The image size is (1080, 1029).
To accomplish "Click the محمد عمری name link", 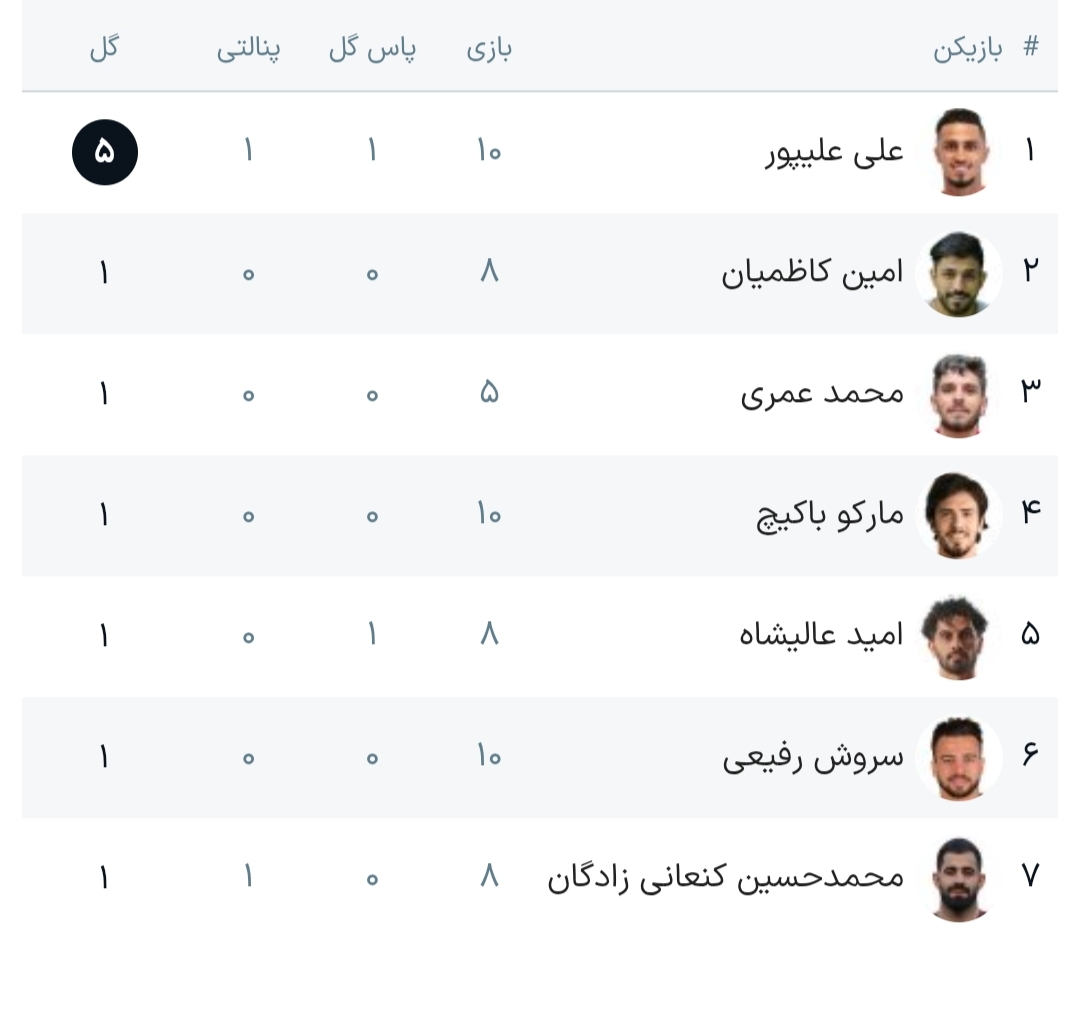I will tap(822, 394).
